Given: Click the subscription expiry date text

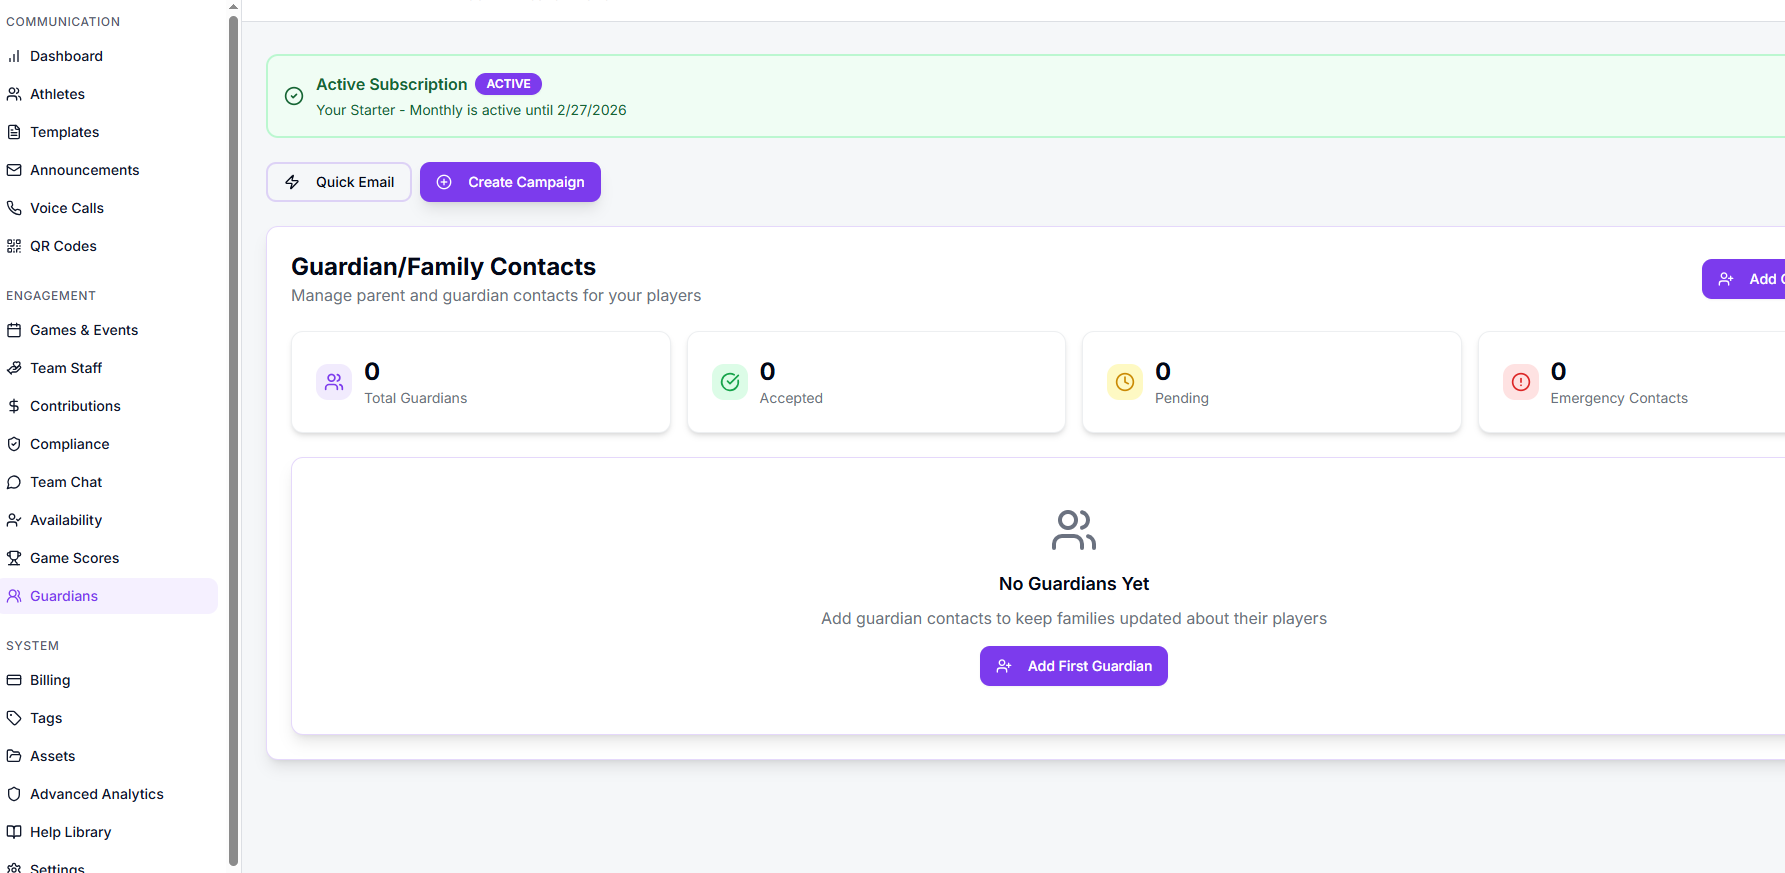Looking at the screenshot, I should [471, 110].
